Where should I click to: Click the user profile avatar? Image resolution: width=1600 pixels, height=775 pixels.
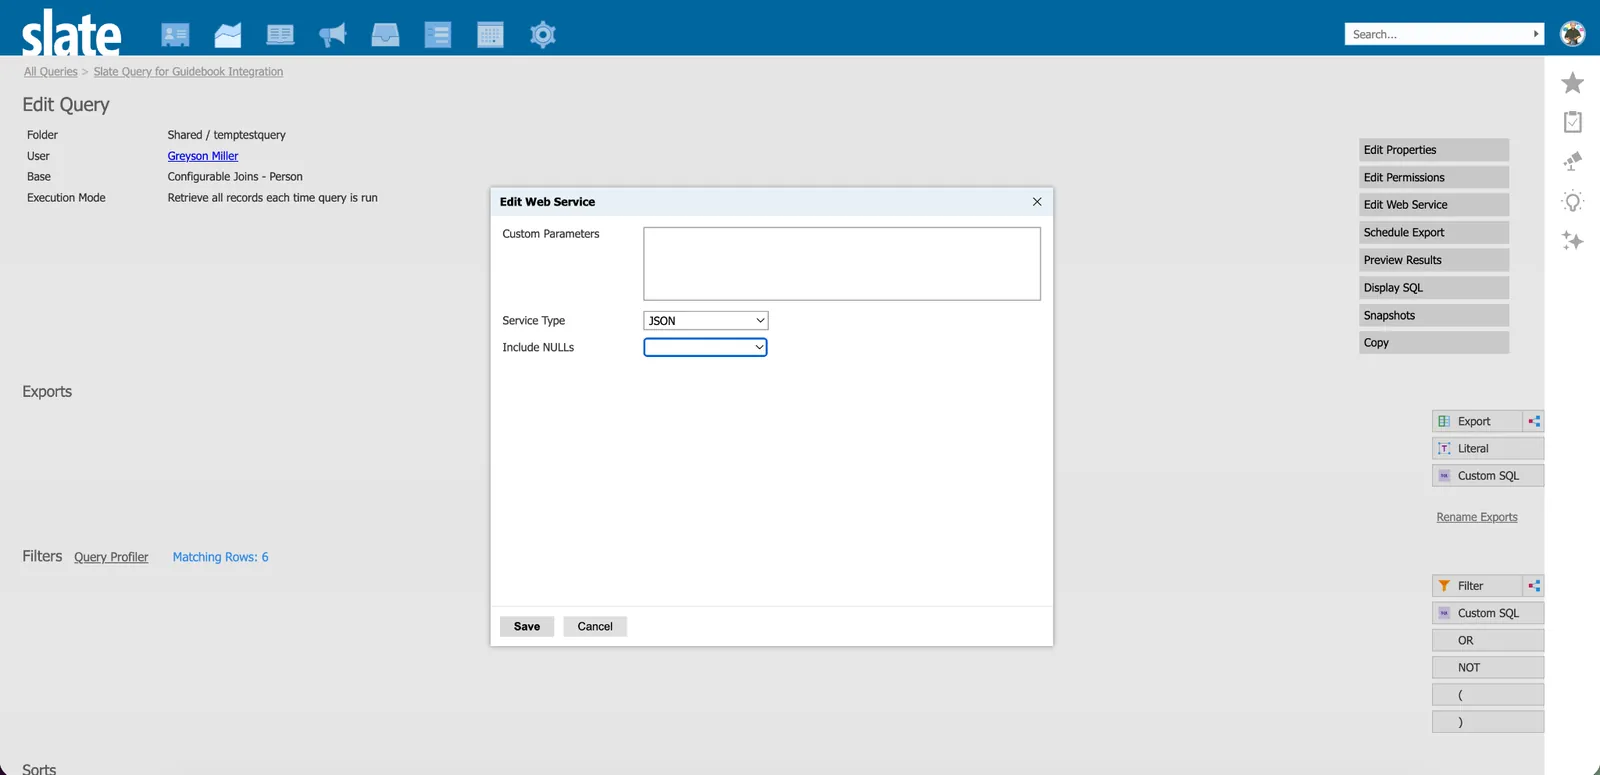(1573, 34)
